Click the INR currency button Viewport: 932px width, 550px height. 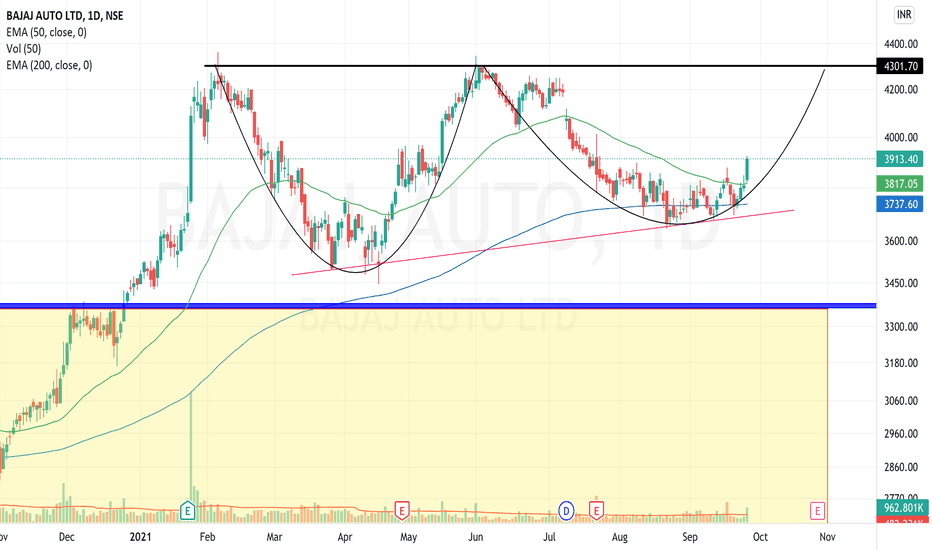(904, 15)
